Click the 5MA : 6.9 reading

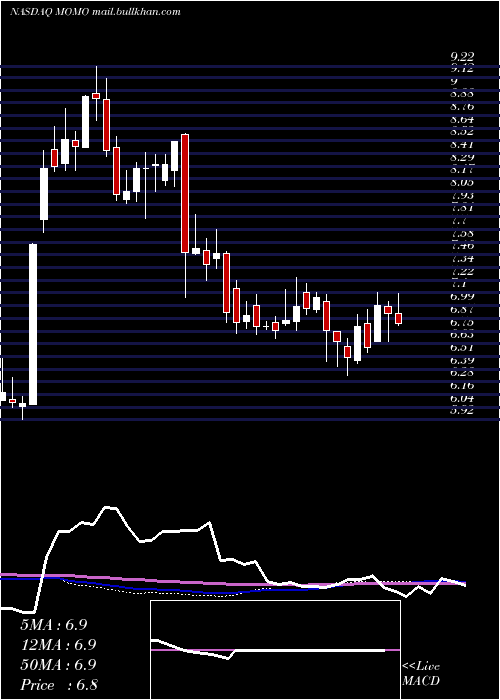click(x=54, y=625)
